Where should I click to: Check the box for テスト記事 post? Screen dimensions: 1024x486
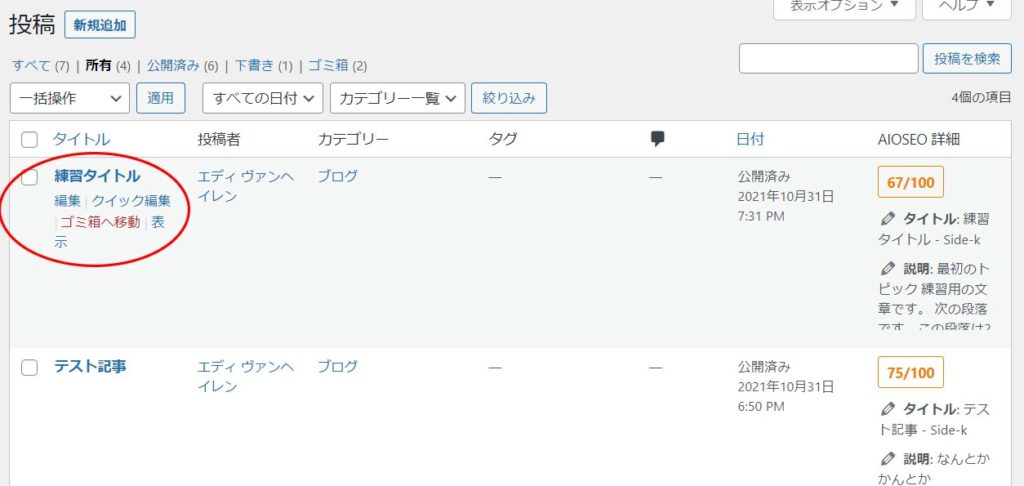(x=29, y=367)
